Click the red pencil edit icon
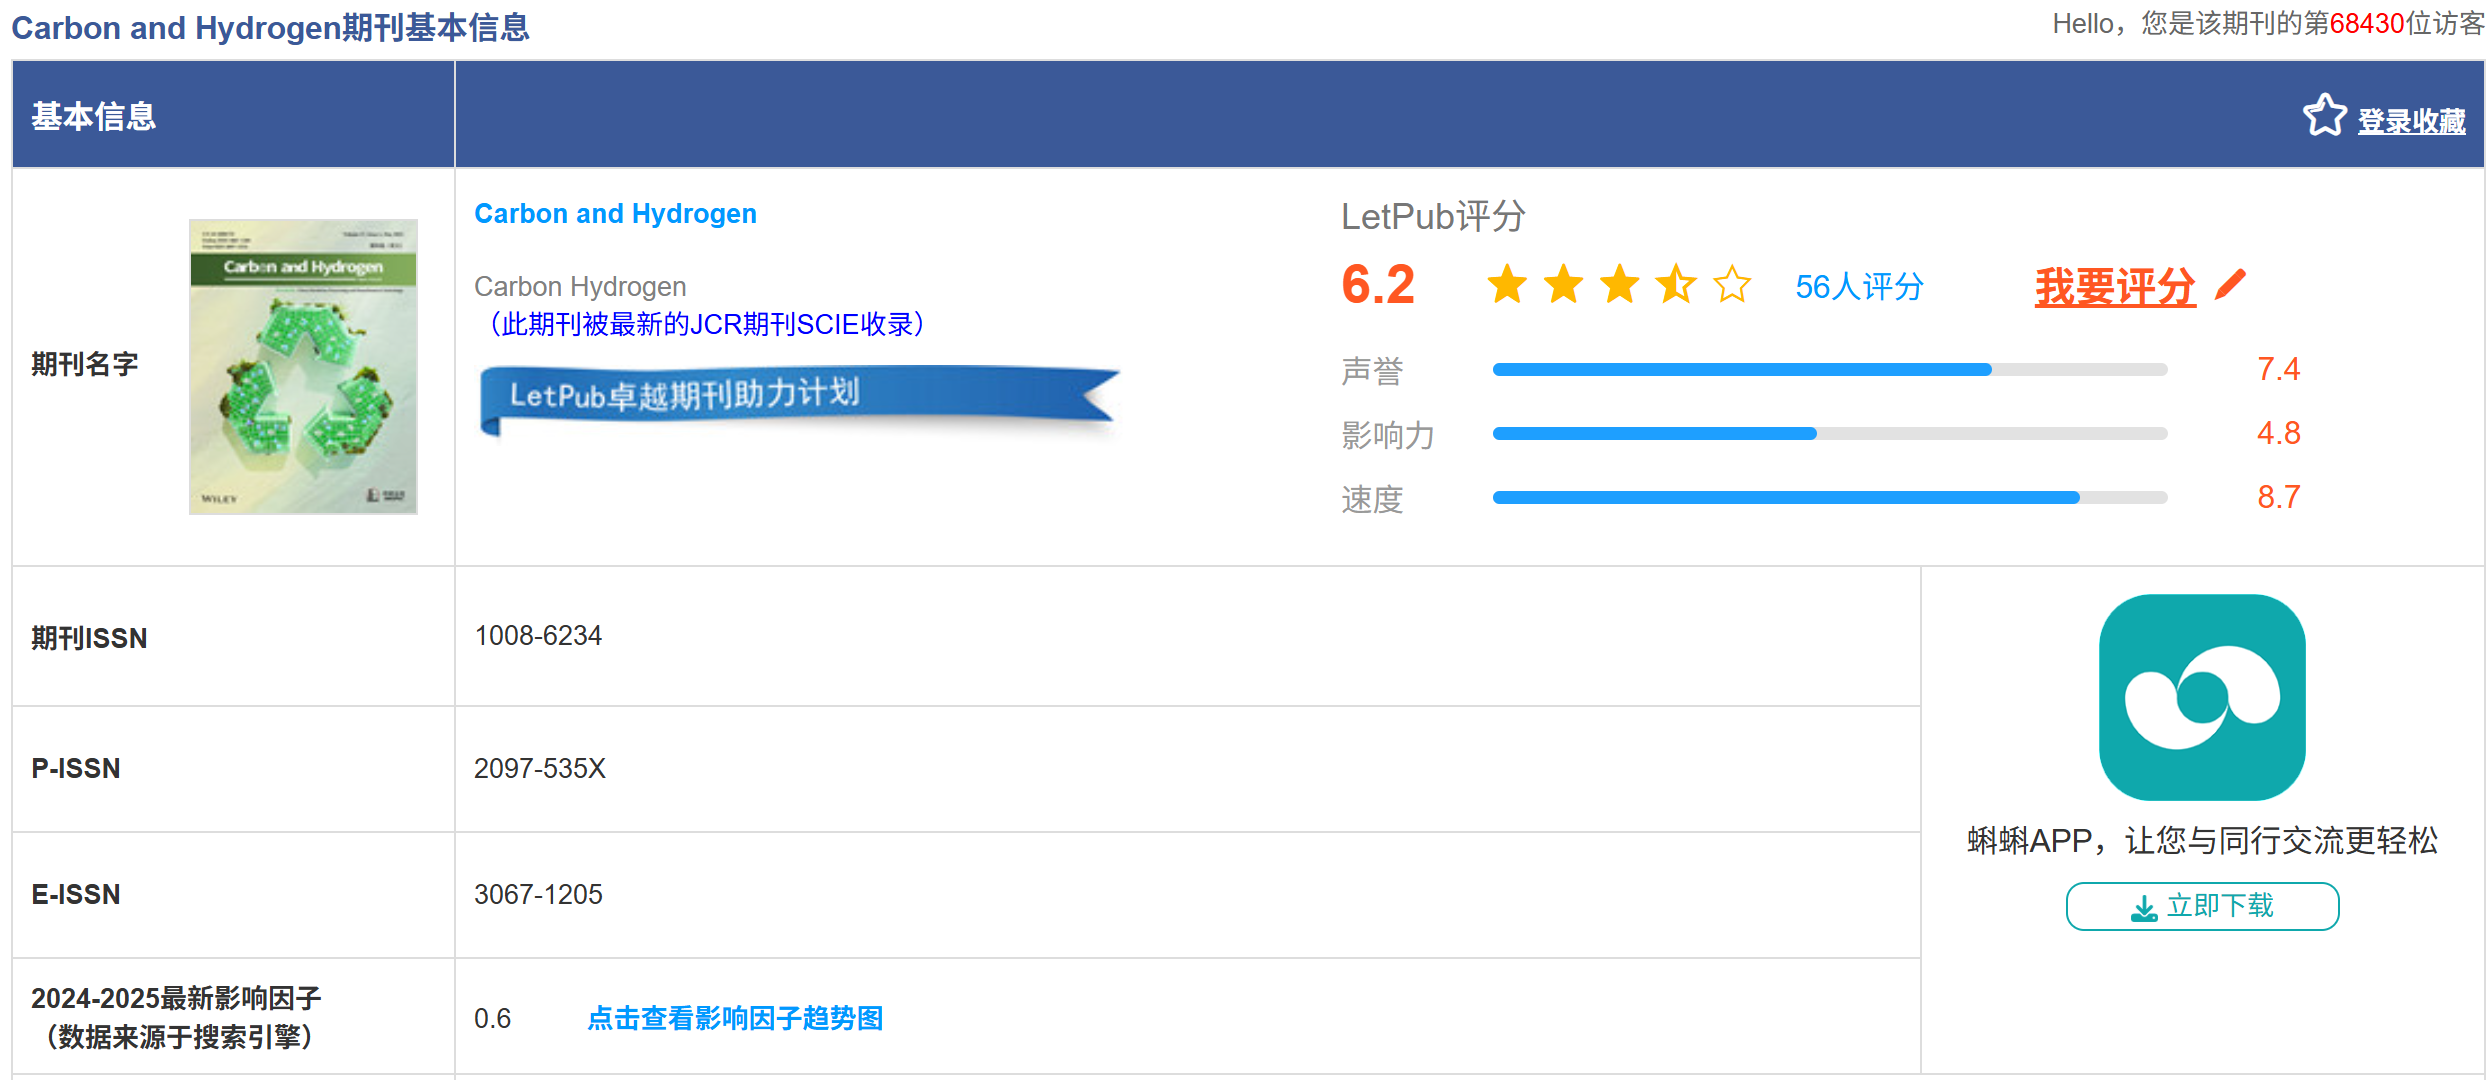 [2230, 285]
